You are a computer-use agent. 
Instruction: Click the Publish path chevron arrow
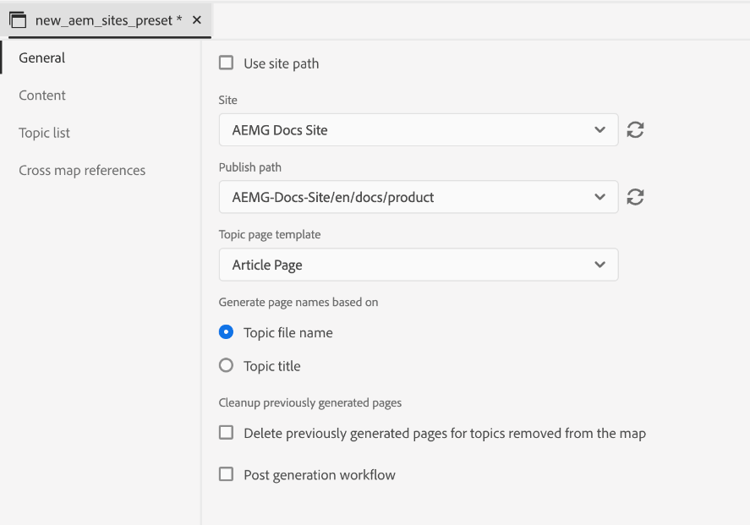click(600, 197)
